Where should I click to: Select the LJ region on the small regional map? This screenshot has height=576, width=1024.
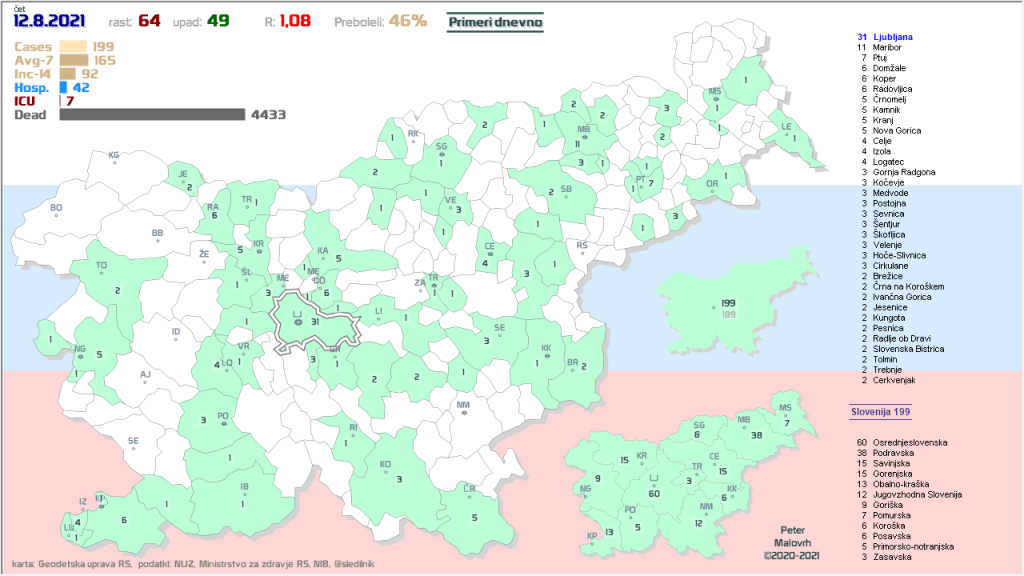click(654, 485)
